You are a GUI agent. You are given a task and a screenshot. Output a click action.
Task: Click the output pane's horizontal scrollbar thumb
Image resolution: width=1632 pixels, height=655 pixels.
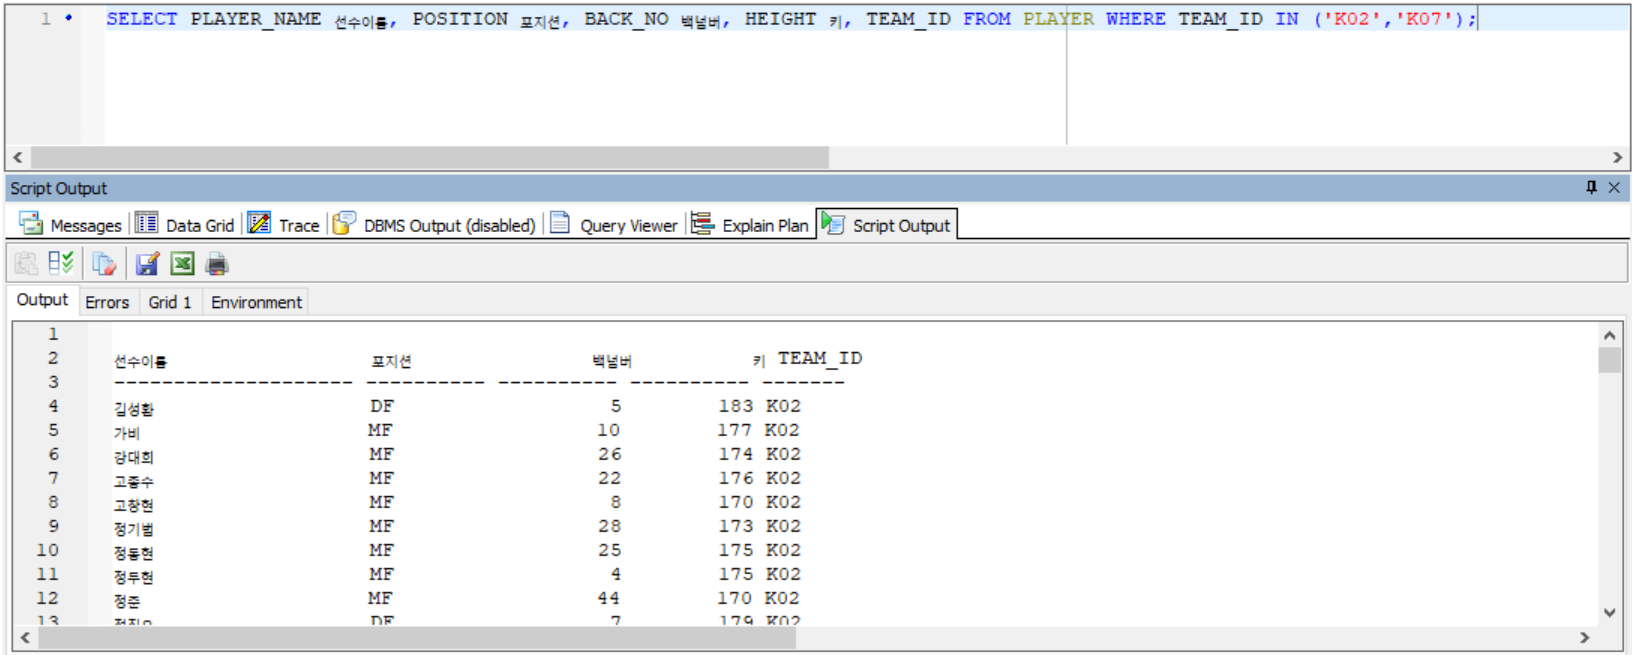click(417, 638)
